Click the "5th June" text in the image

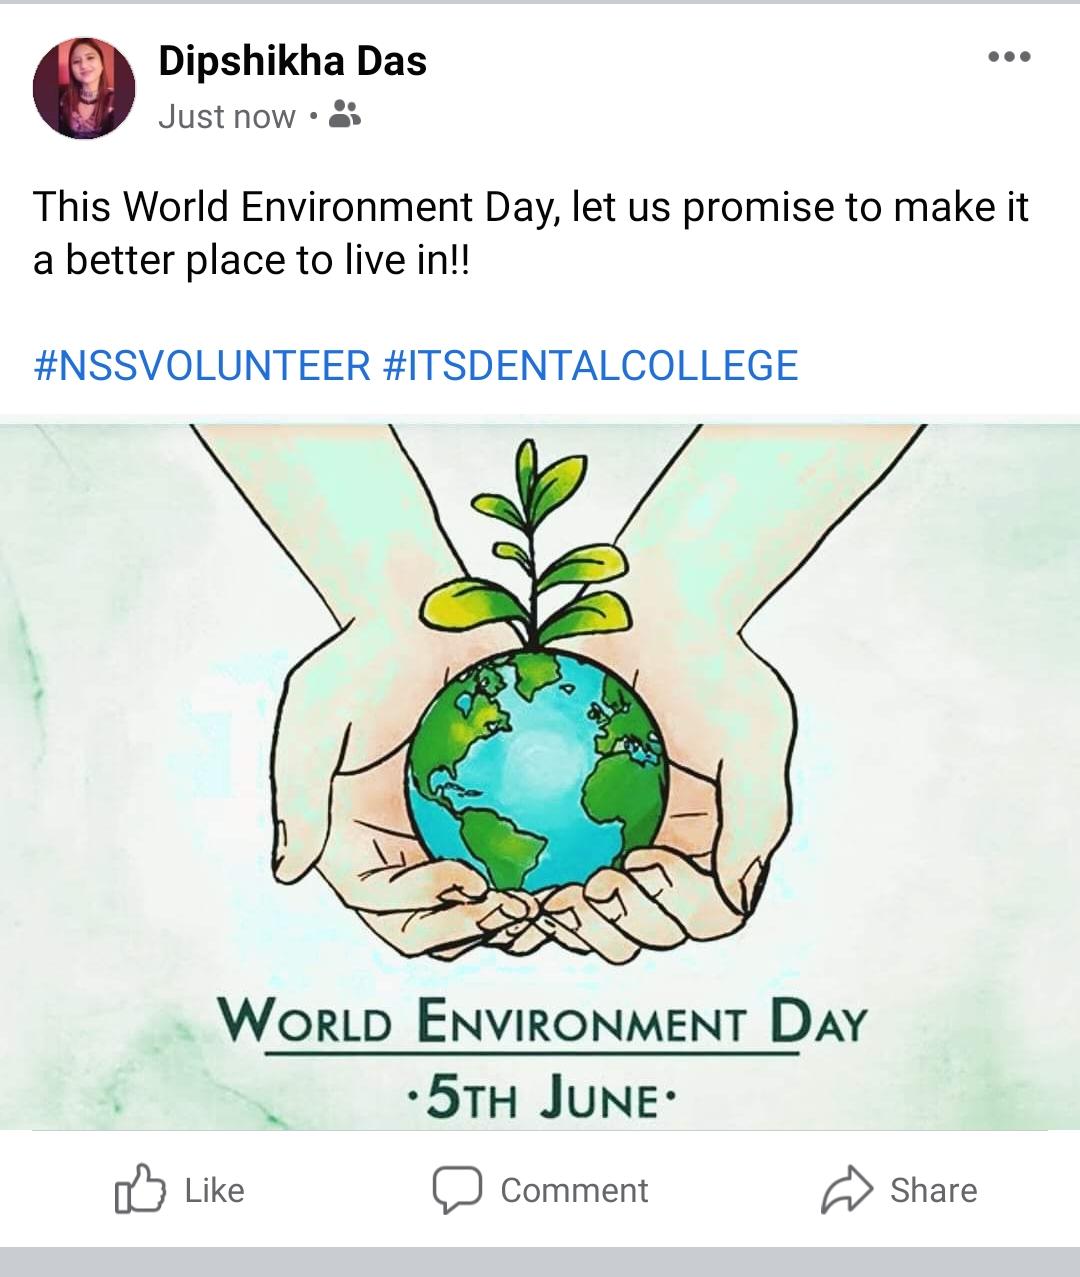542,1098
